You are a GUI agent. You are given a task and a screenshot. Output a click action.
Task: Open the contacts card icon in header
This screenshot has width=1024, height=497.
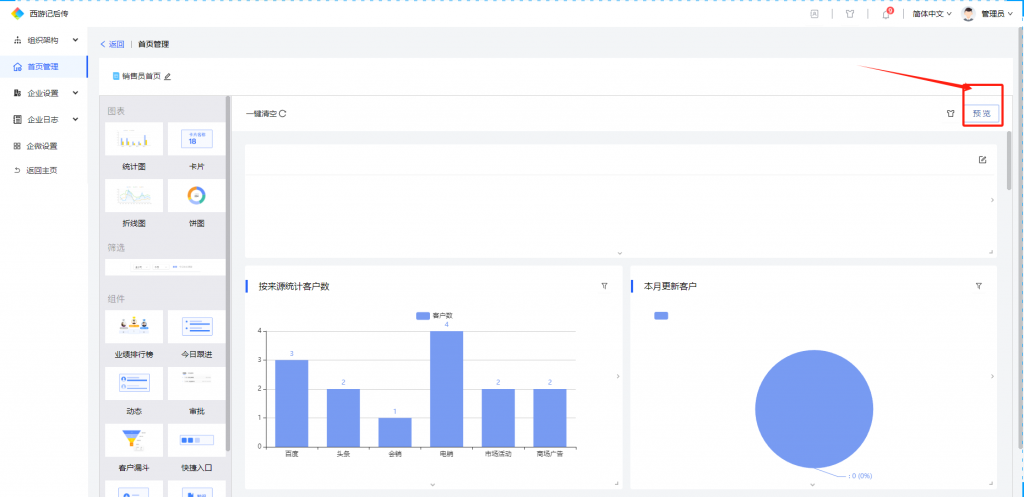pos(814,14)
